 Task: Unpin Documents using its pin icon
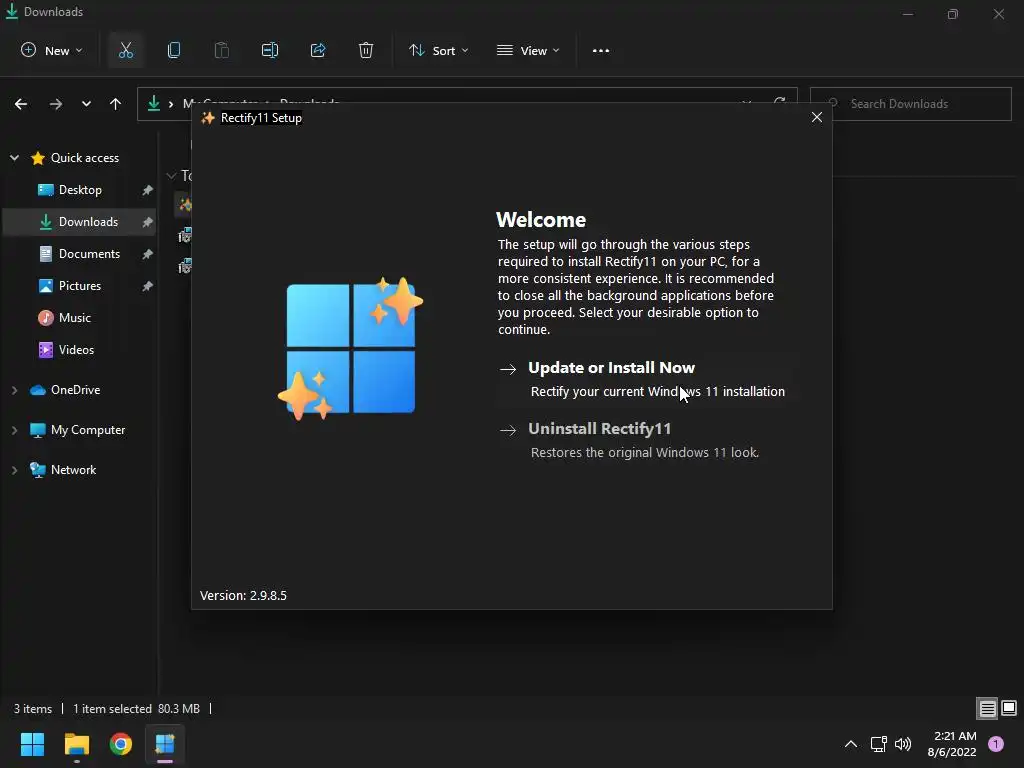(x=148, y=254)
